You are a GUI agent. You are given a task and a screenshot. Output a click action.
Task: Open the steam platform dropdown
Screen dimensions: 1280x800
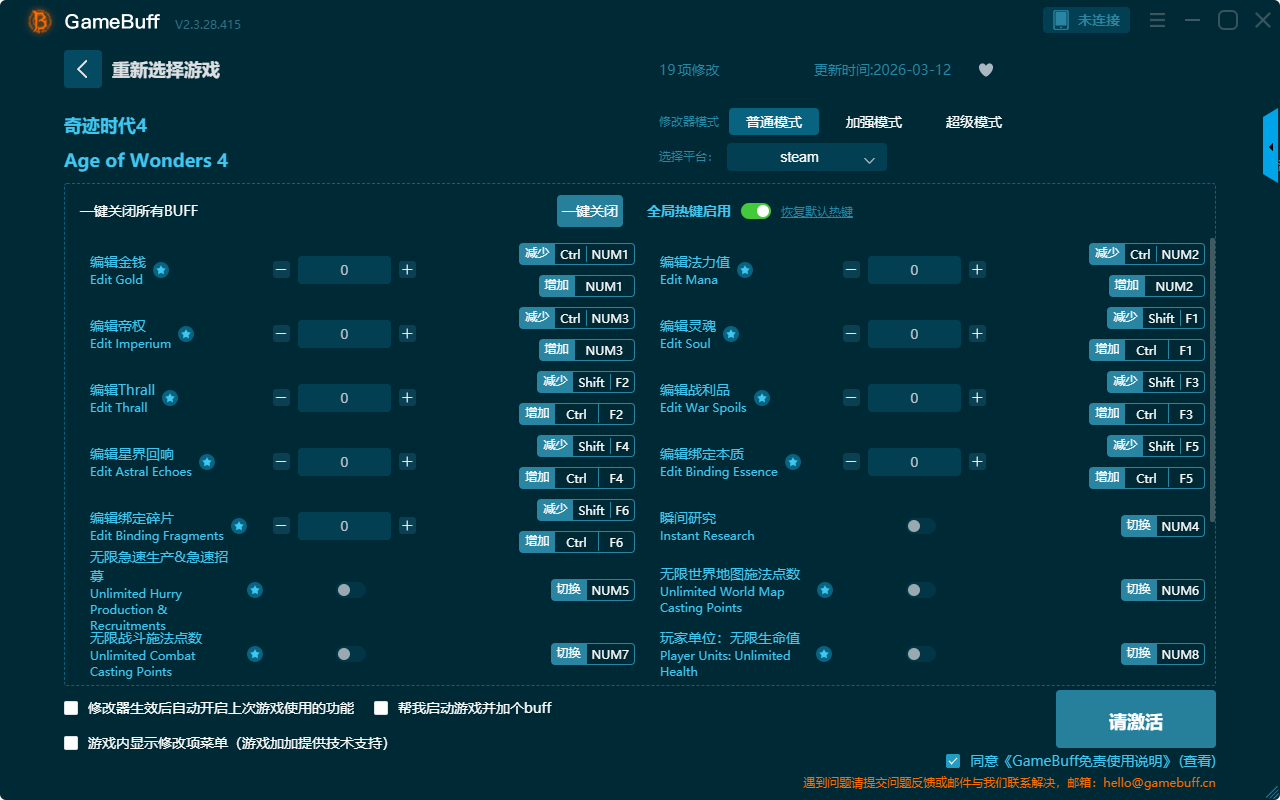point(807,157)
